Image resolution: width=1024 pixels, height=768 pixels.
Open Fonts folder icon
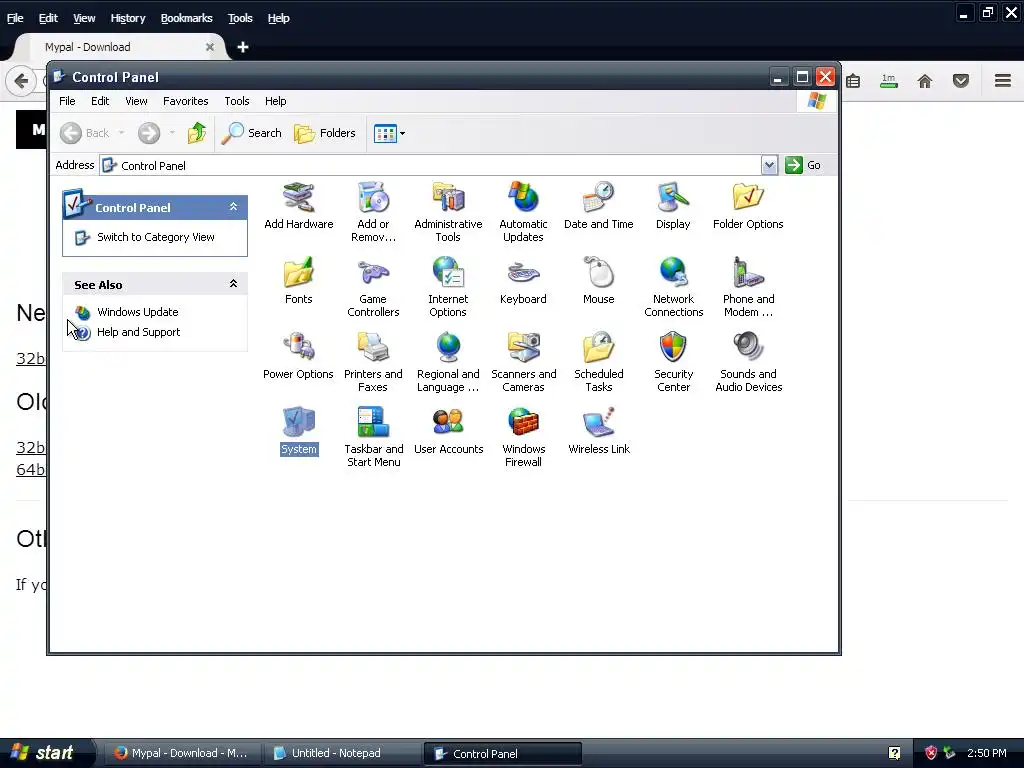298,281
